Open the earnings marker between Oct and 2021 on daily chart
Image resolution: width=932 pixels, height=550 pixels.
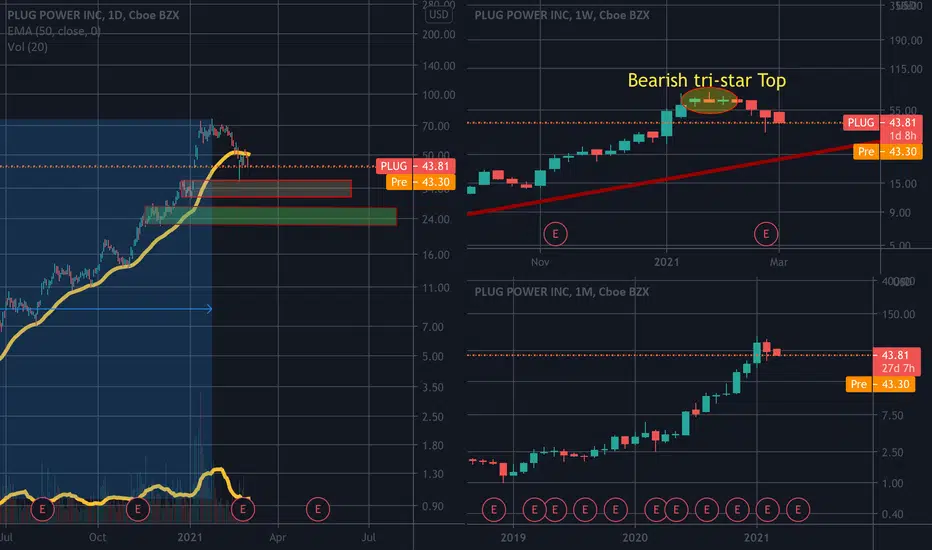pos(138,510)
